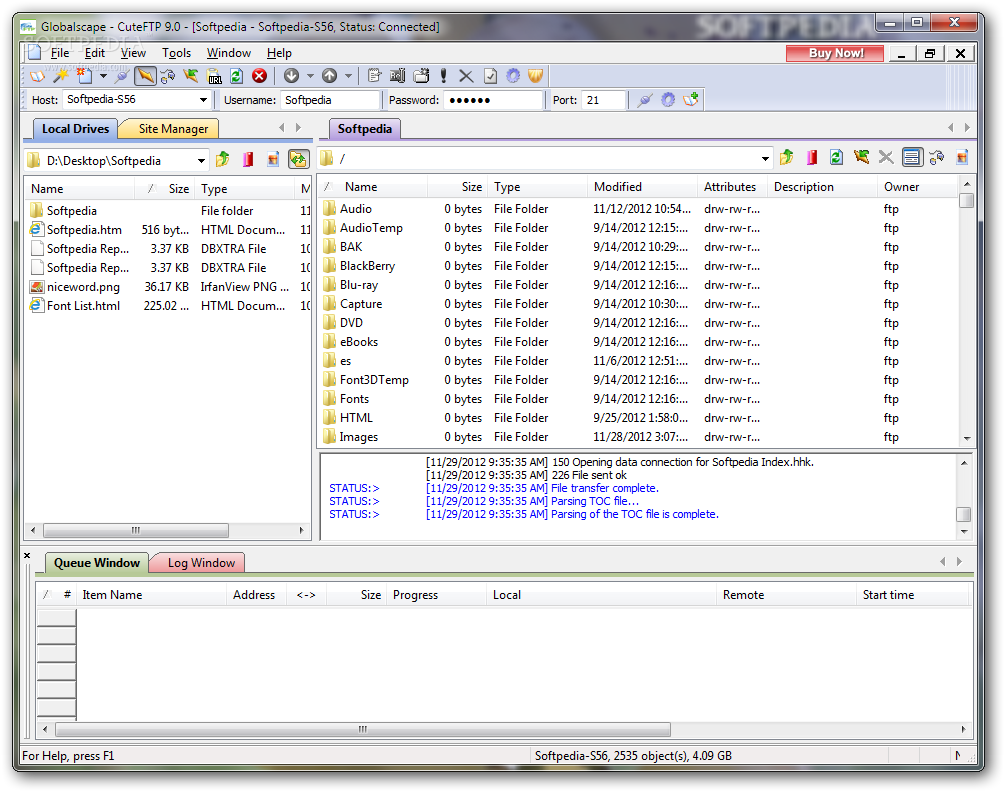Click the Password input field

493,100
